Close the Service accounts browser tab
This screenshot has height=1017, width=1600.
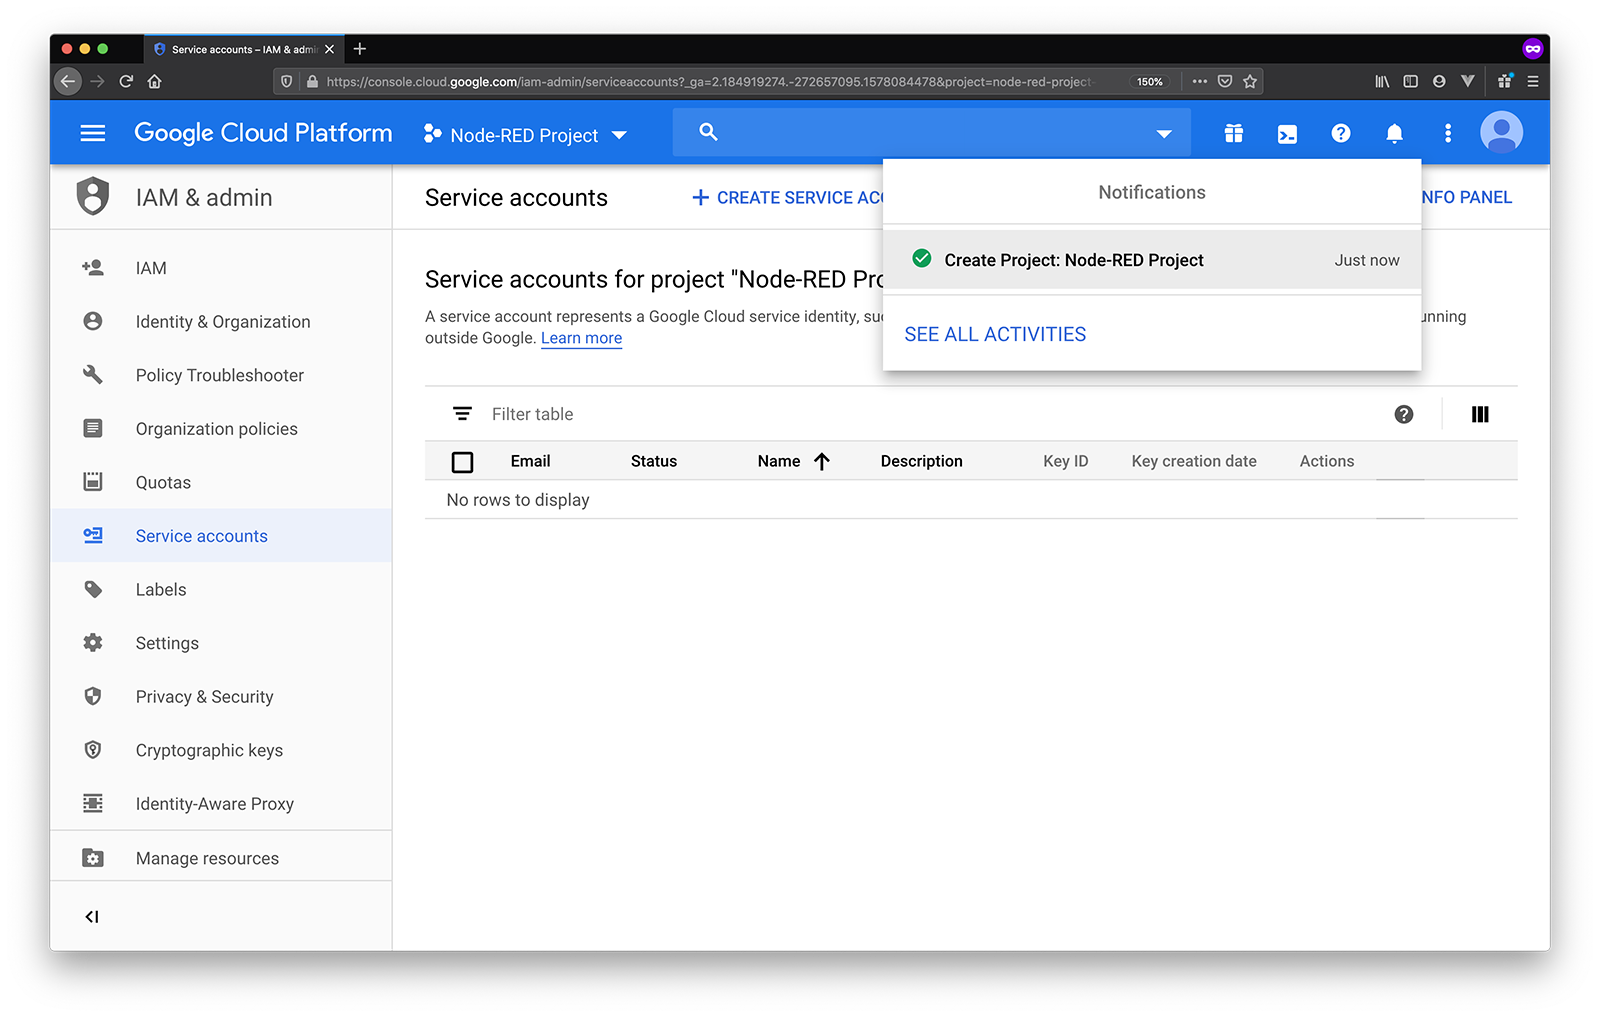pos(329,49)
